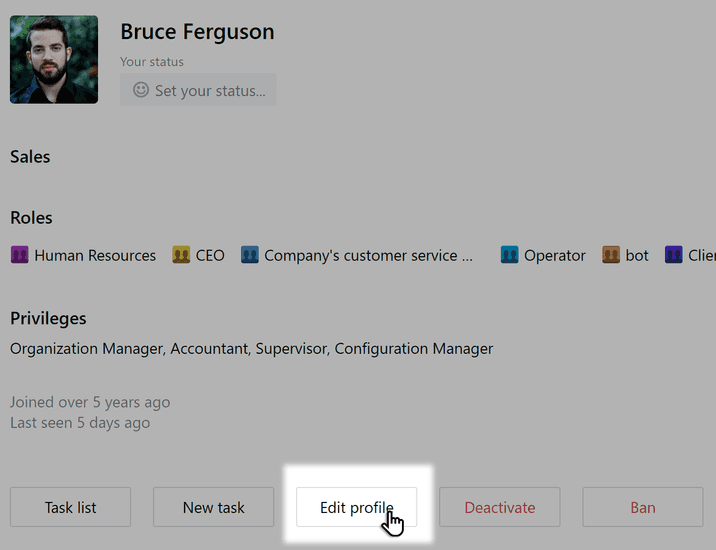Select the Operator role label
Viewport: 716px width, 550px height.
point(554,255)
